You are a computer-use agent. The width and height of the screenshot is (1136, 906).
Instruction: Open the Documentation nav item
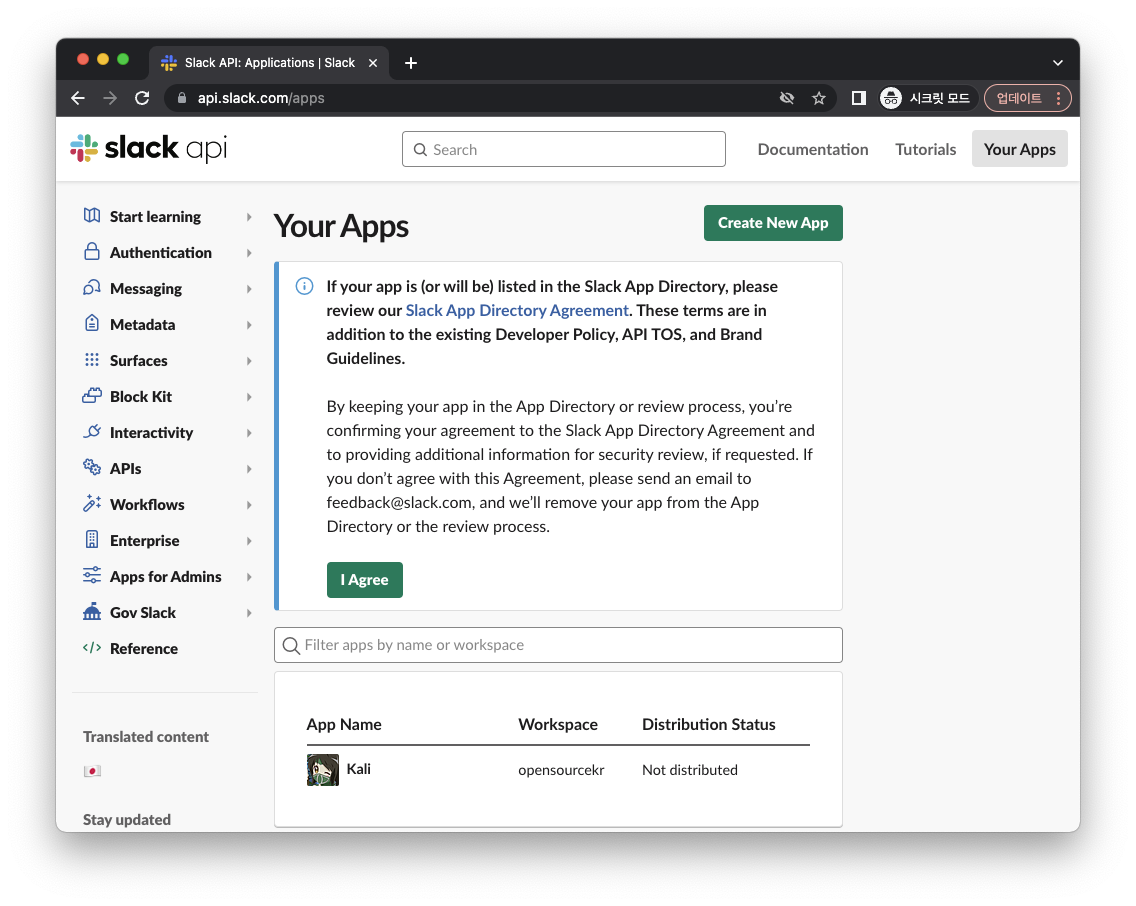click(813, 149)
